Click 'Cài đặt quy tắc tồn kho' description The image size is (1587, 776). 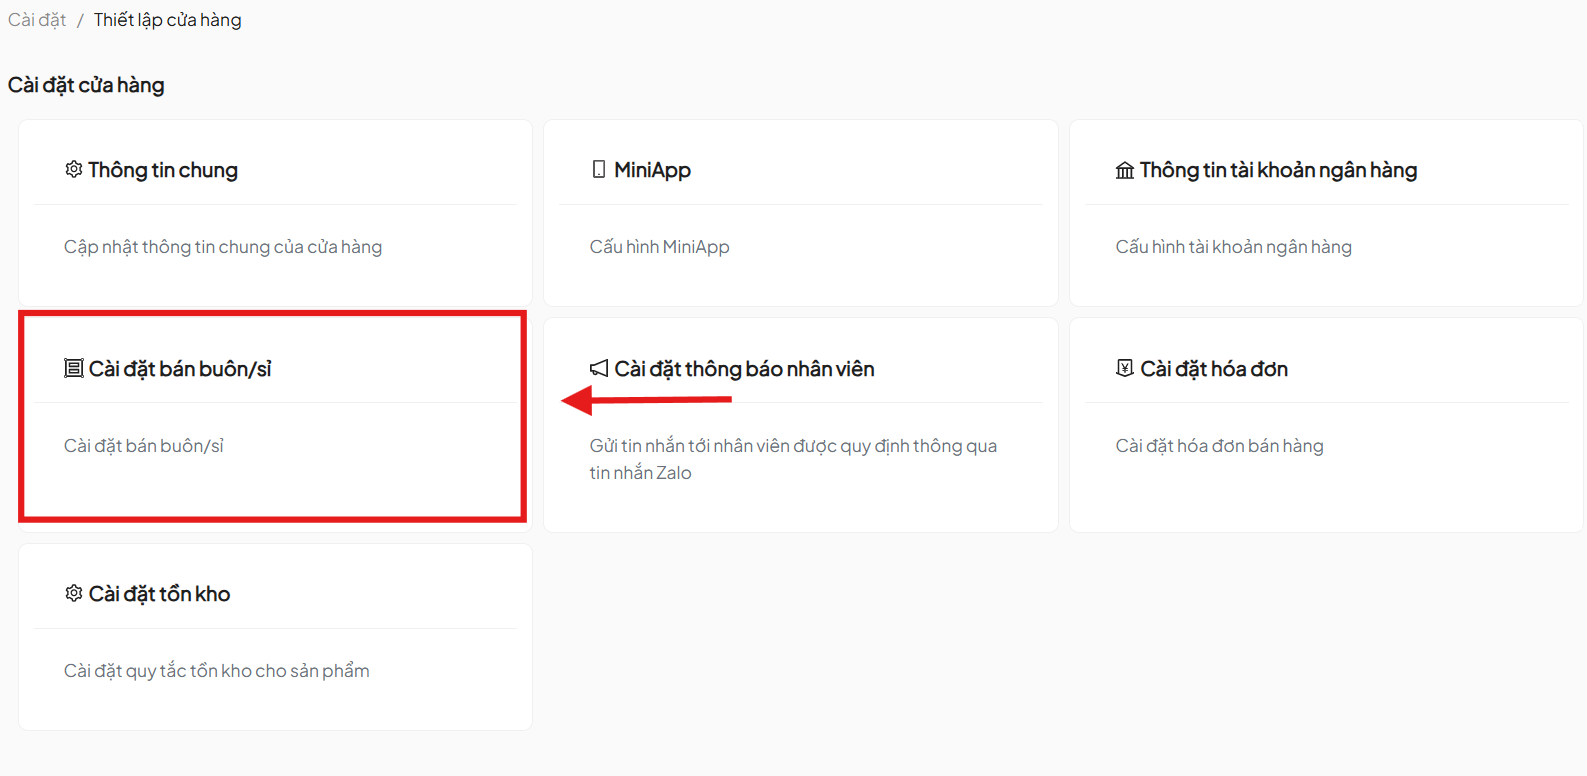point(217,671)
